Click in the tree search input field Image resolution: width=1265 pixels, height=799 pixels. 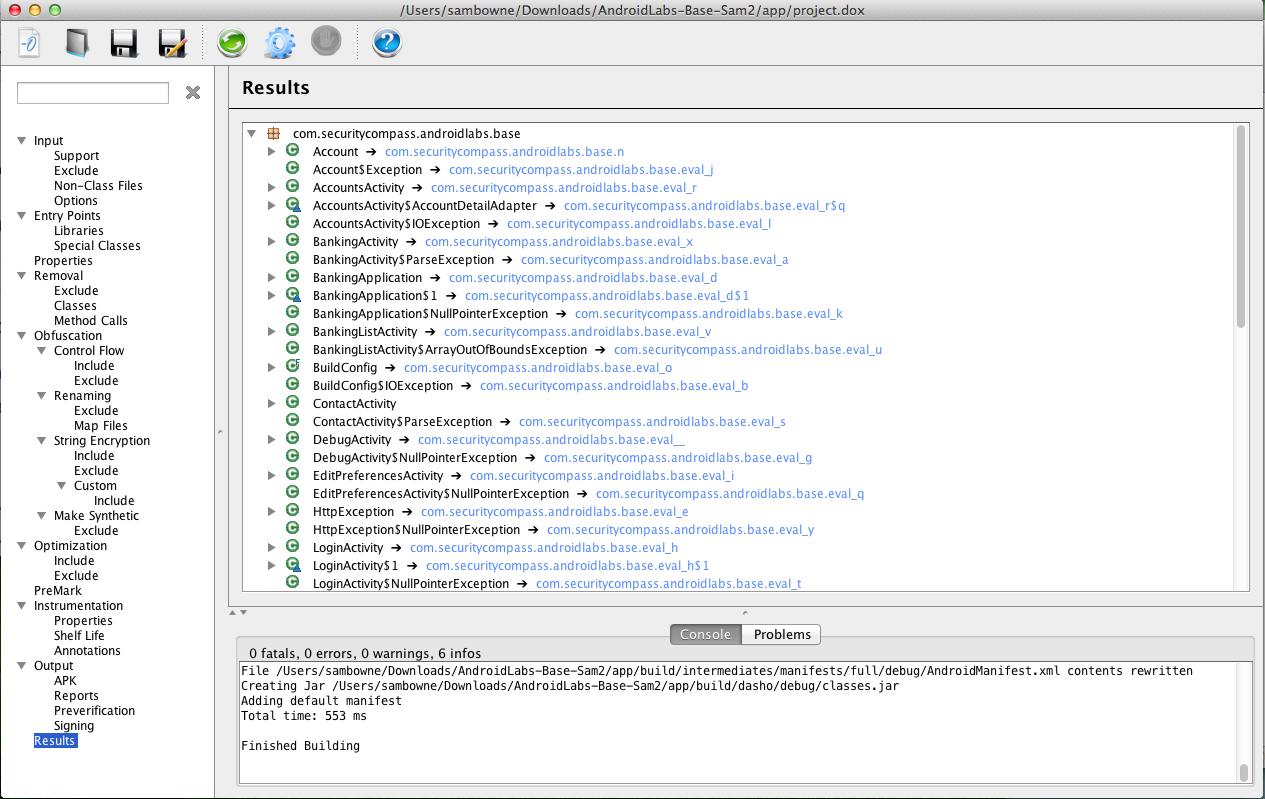coord(93,93)
